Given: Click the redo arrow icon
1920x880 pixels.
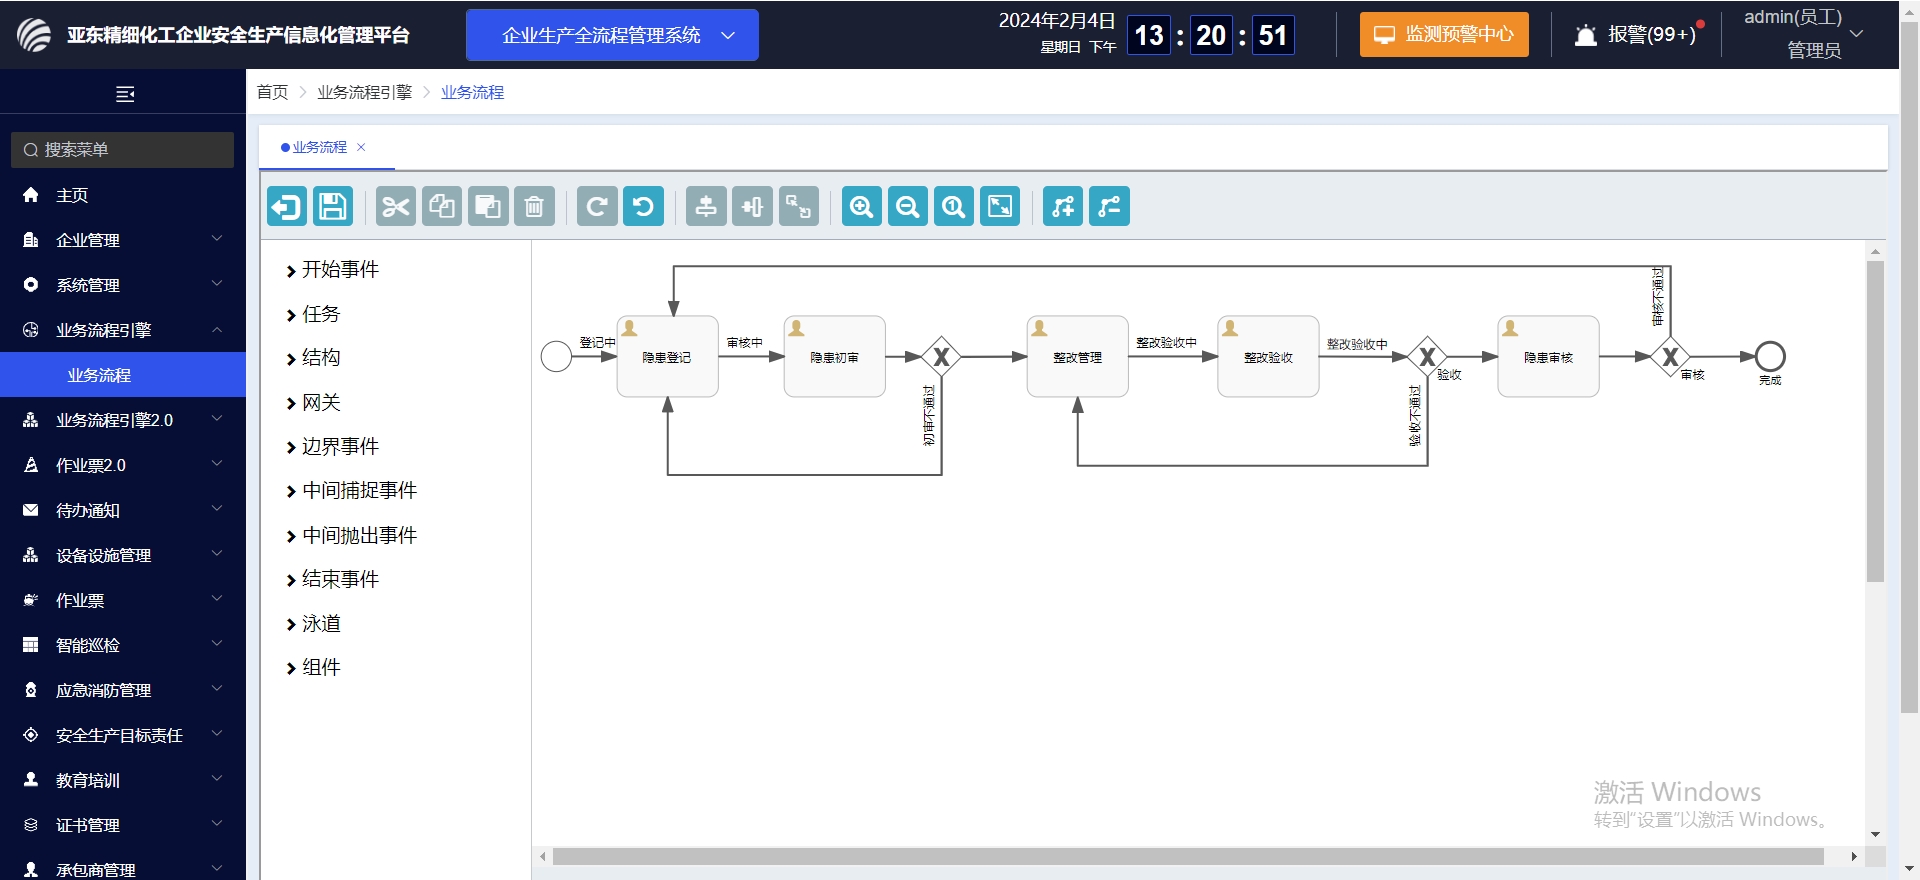Looking at the screenshot, I should 597,207.
